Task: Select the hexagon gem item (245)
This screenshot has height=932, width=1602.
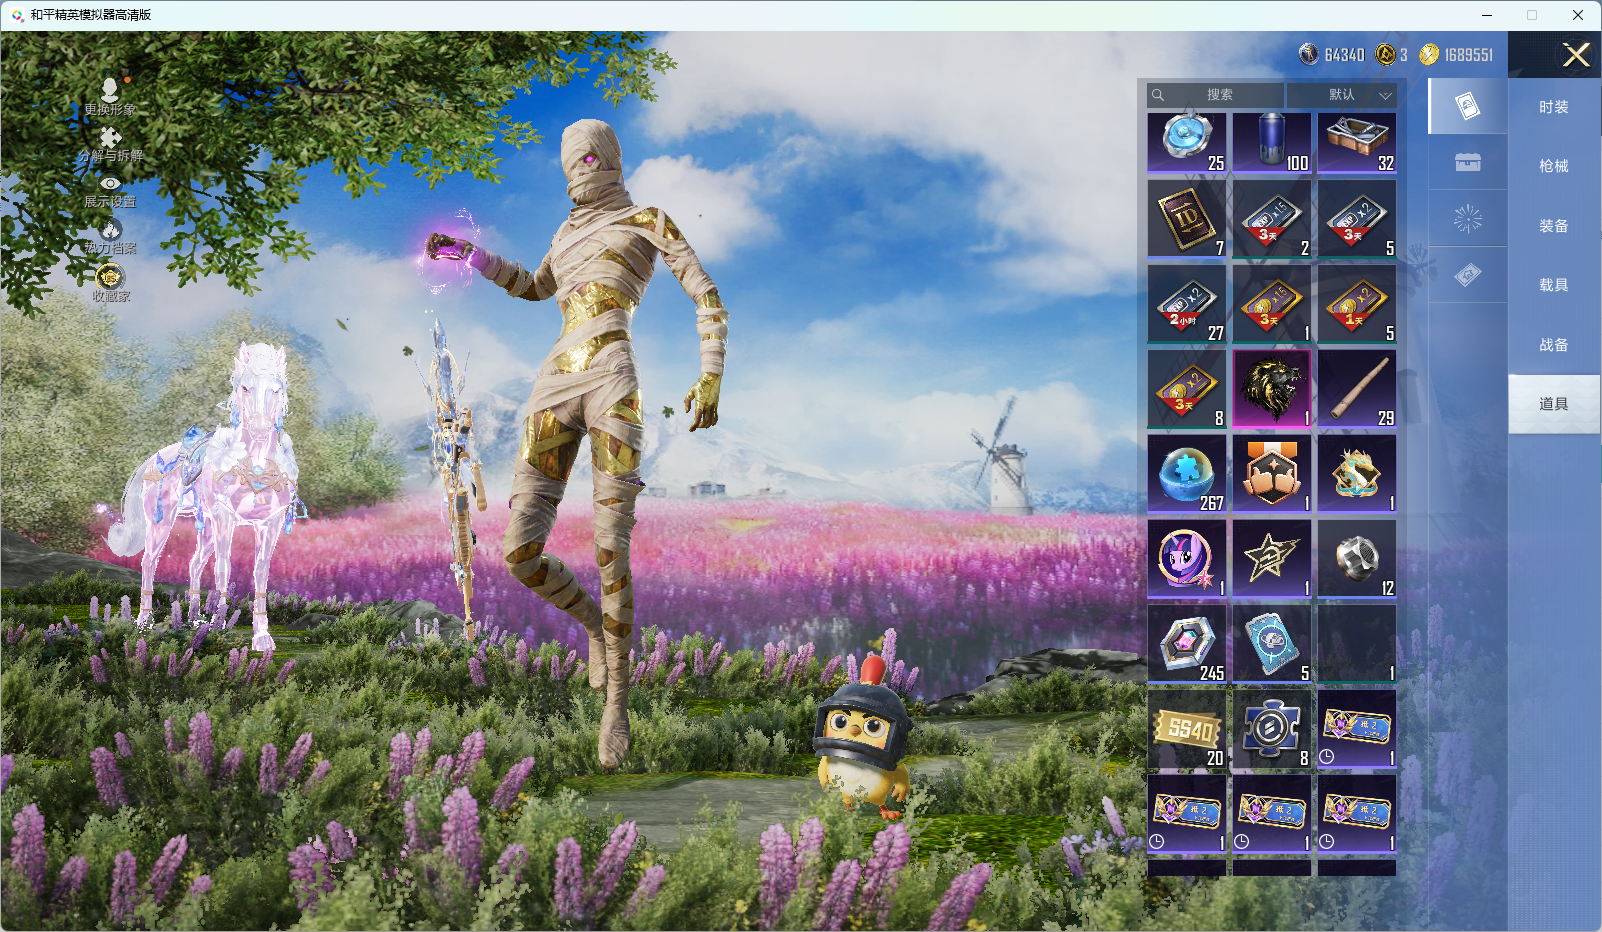Action: tap(1187, 644)
